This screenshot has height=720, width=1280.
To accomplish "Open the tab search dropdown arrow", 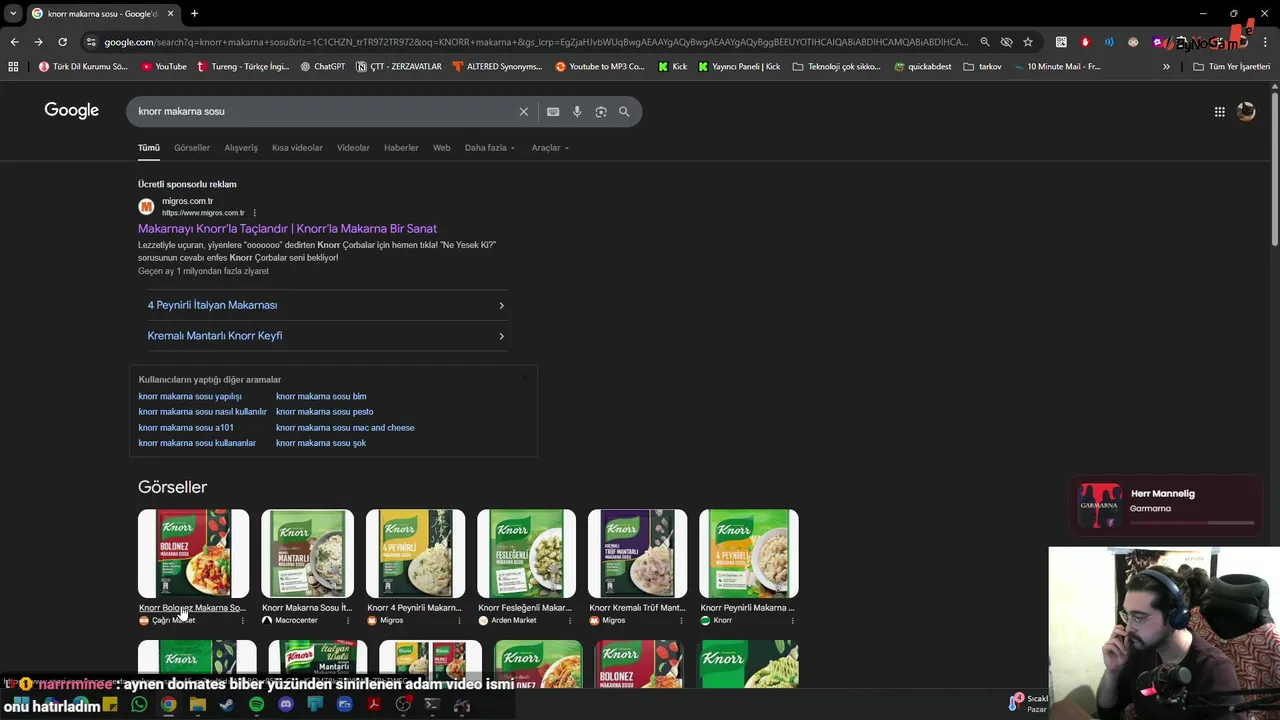I will [12, 13].
